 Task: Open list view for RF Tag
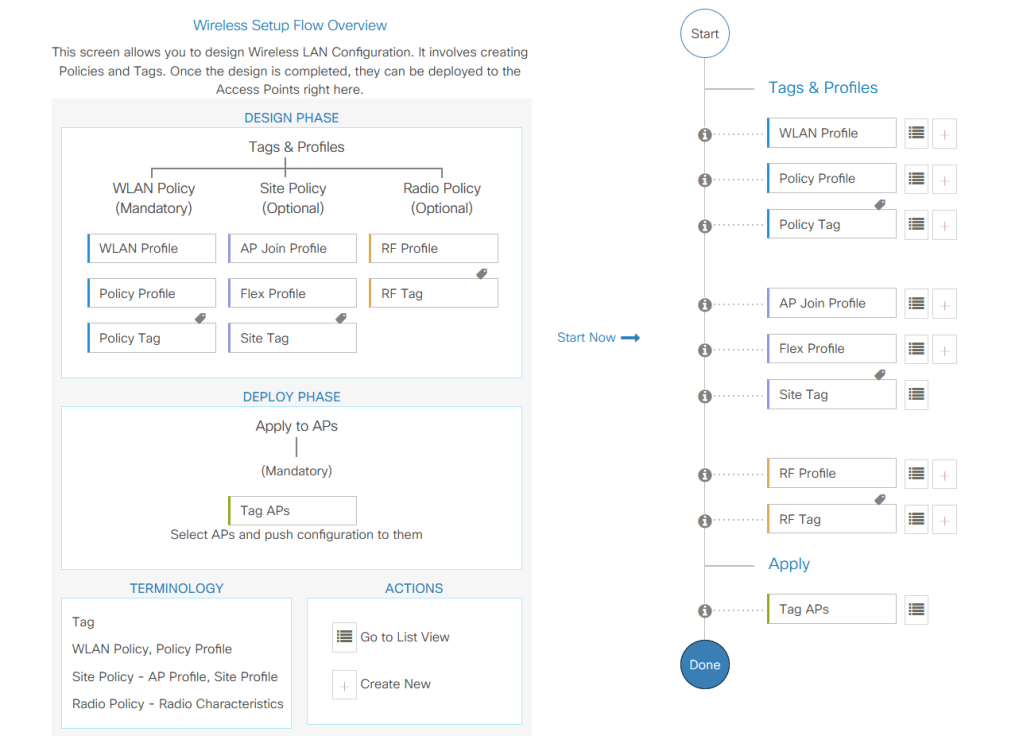click(x=916, y=520)
